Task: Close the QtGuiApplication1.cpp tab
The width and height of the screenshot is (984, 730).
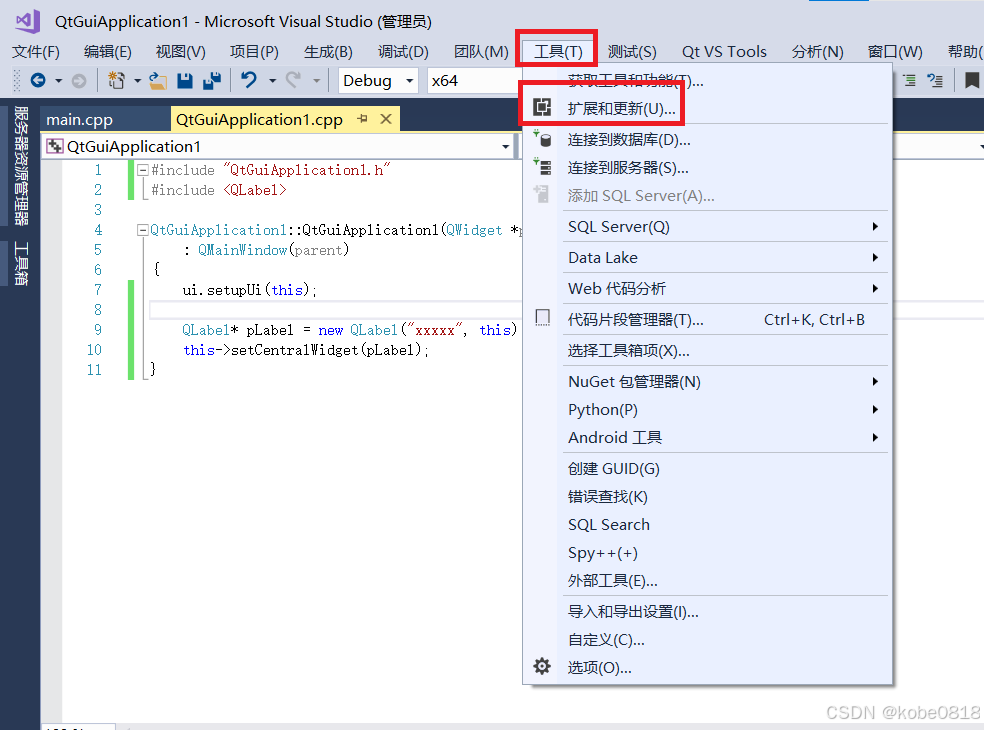Action: (386, 119)
